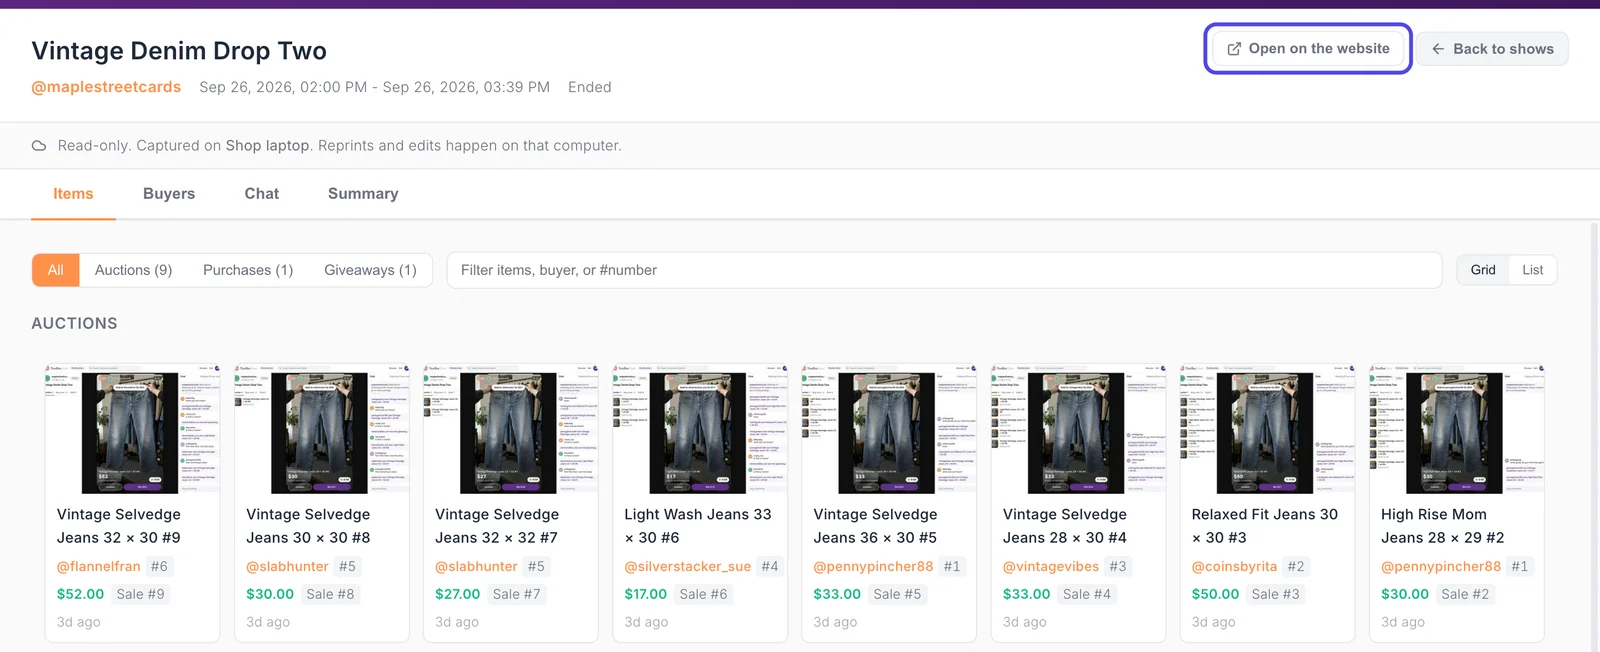This screenshot has height=652, width=1600.
Task: Click the Ended status label
Action: (x=590, y=87)
